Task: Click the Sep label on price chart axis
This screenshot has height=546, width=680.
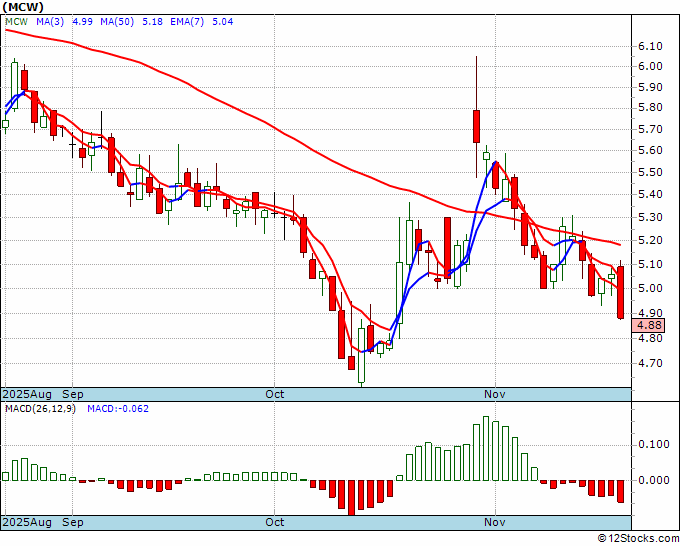Action: point(73,394)
